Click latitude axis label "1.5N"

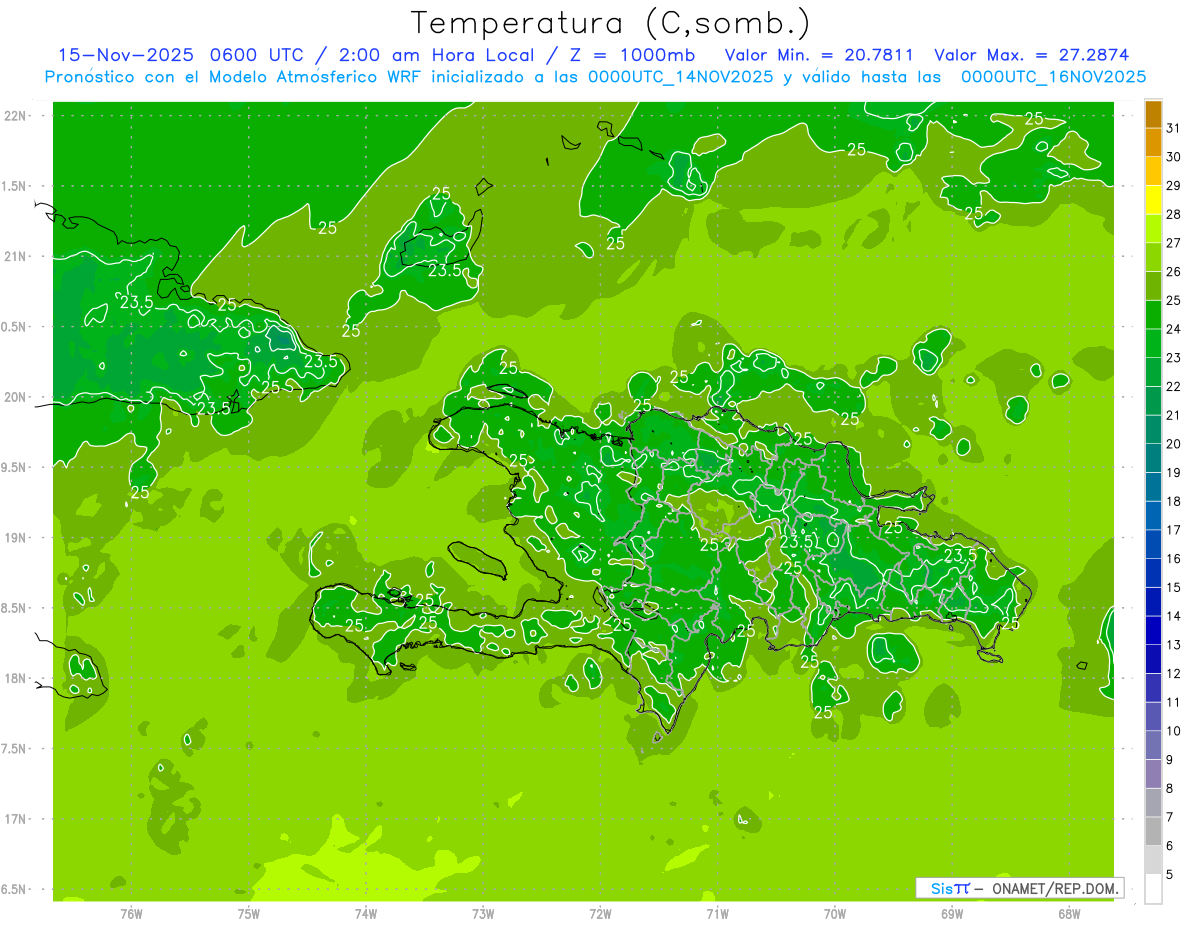(15, 186)
